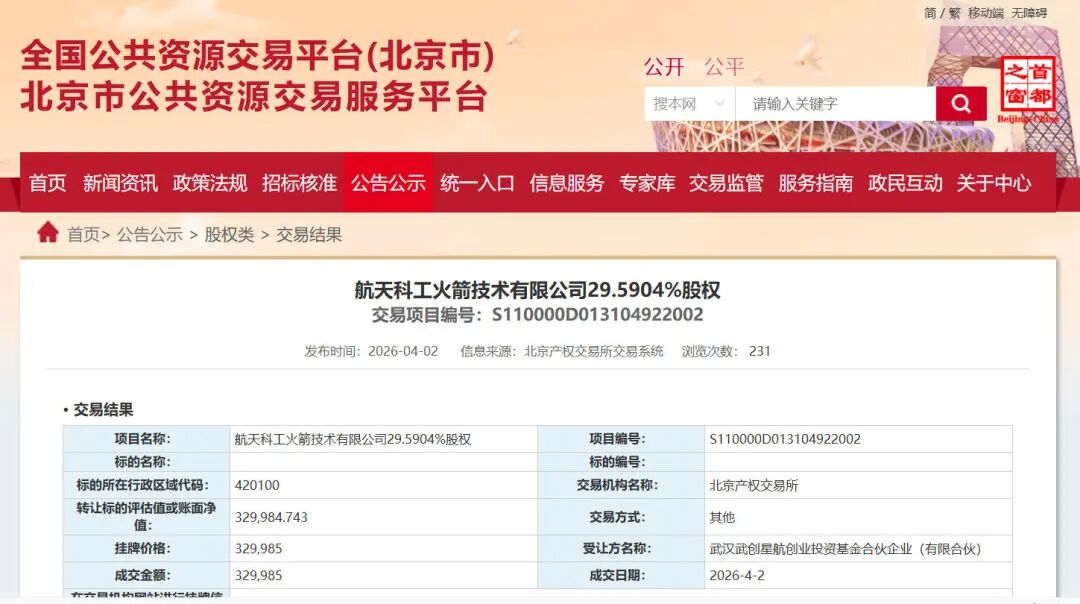The height and width of the screenshot is (604, 1080).
Task: Click the 首都之窗 logo
Action: 1027,90
